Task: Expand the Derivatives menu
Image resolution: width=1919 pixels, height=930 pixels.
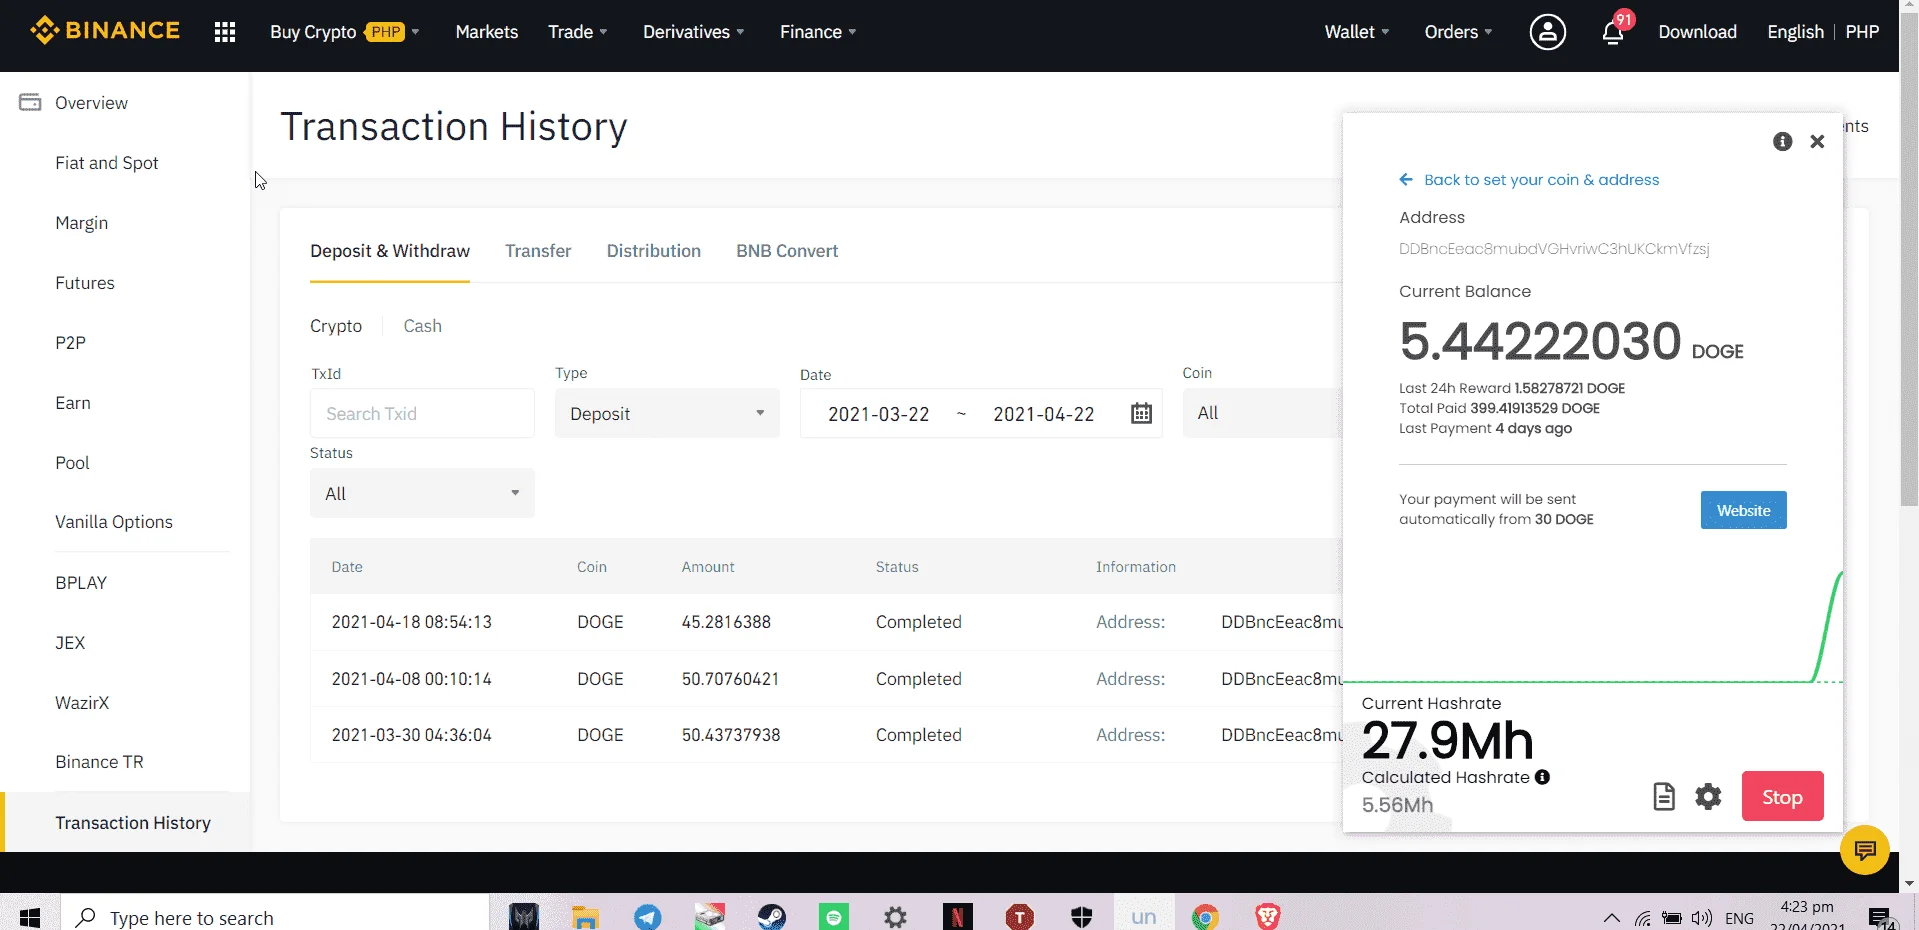Action: (693, 32)
